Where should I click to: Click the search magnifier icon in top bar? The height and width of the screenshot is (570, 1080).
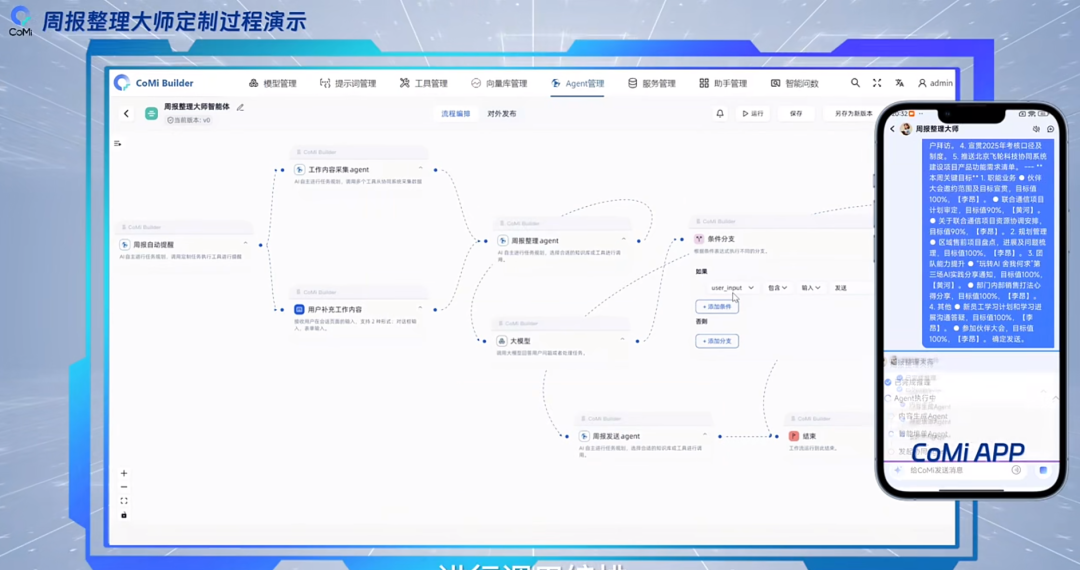pos(855,83)
